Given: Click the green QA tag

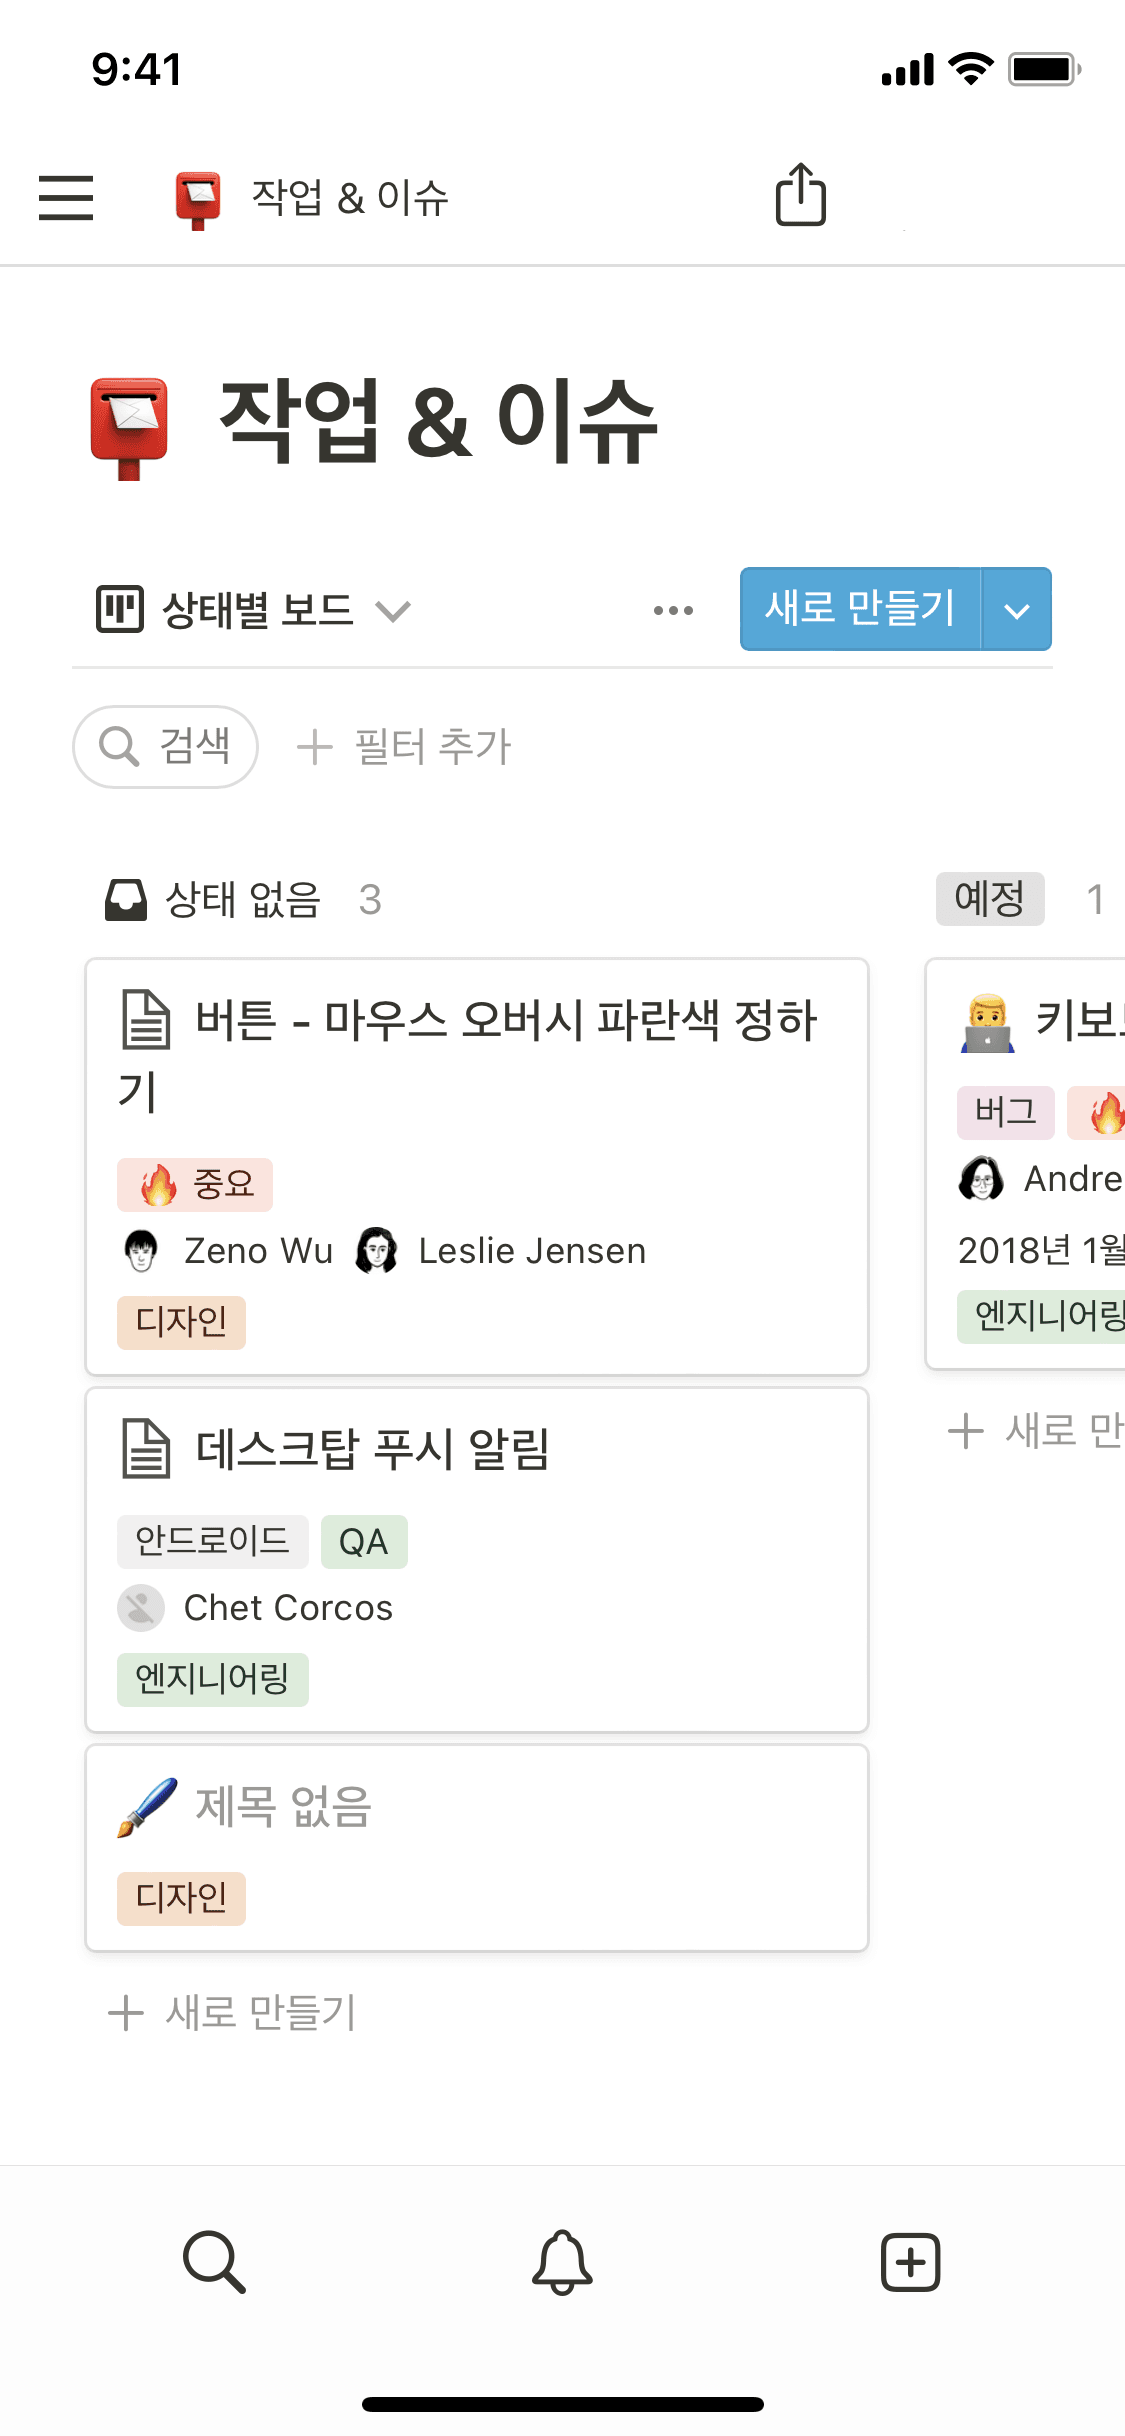Looking at the screenshot, I should (364, 1542).
